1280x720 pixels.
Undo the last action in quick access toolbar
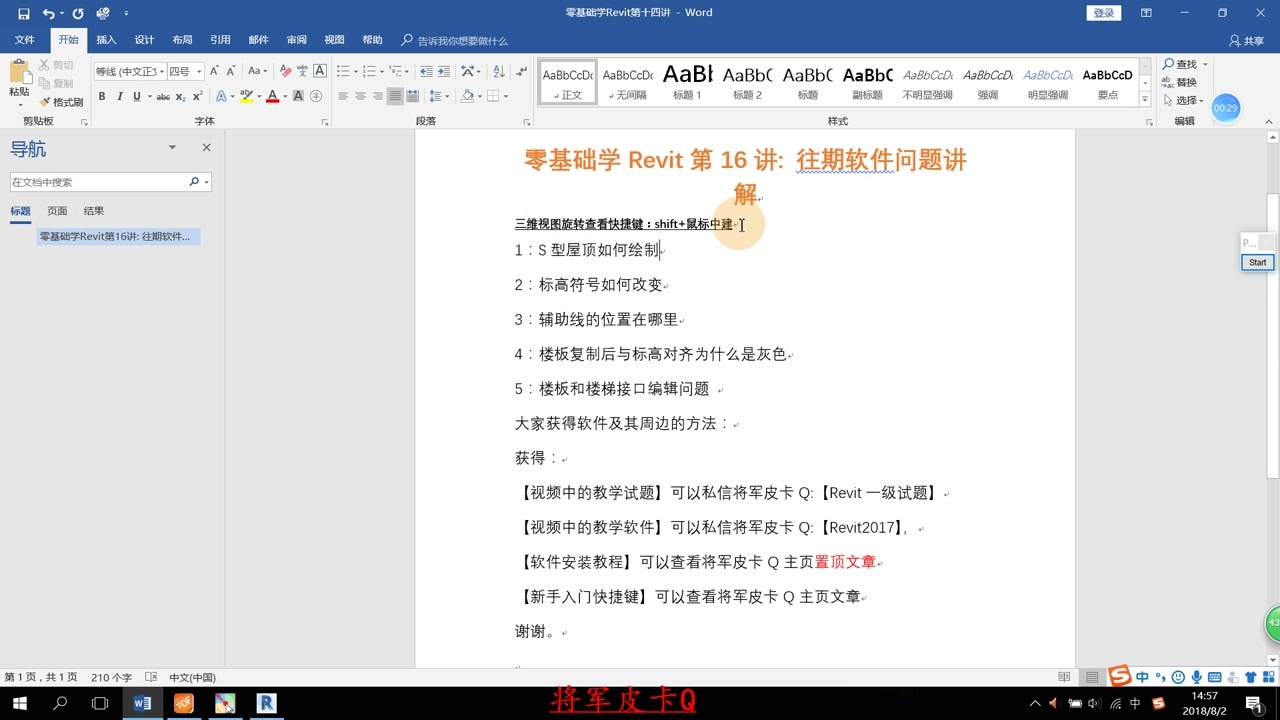pyautogui.click(x=48, y=14)
